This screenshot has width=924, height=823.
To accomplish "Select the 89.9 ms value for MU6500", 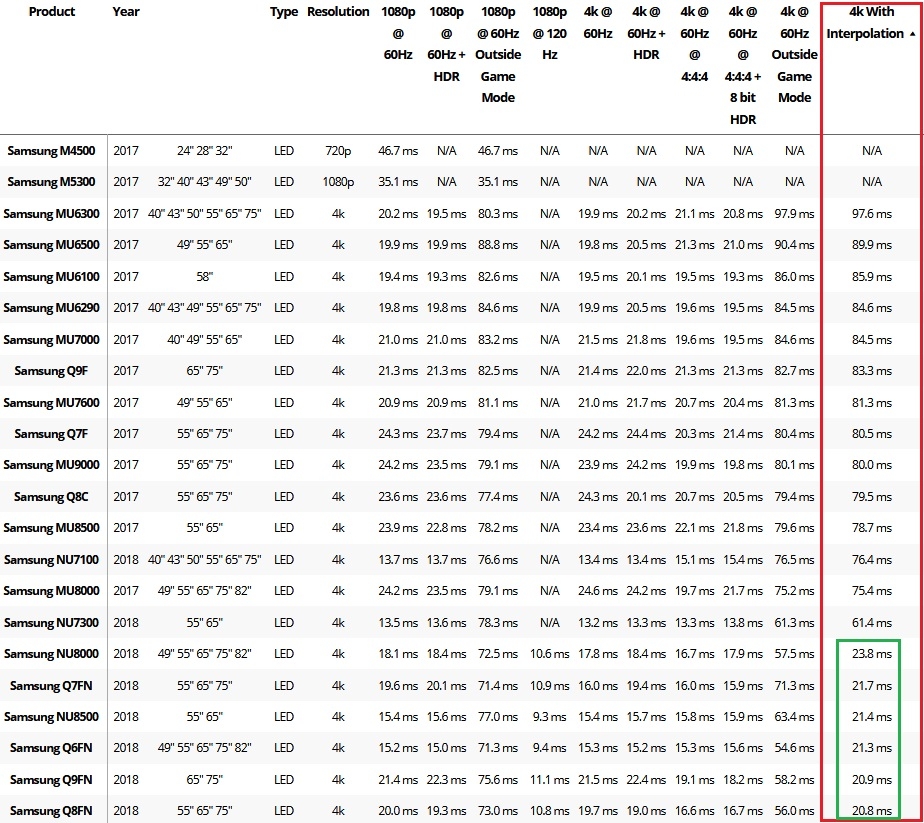I will [872, 245].
